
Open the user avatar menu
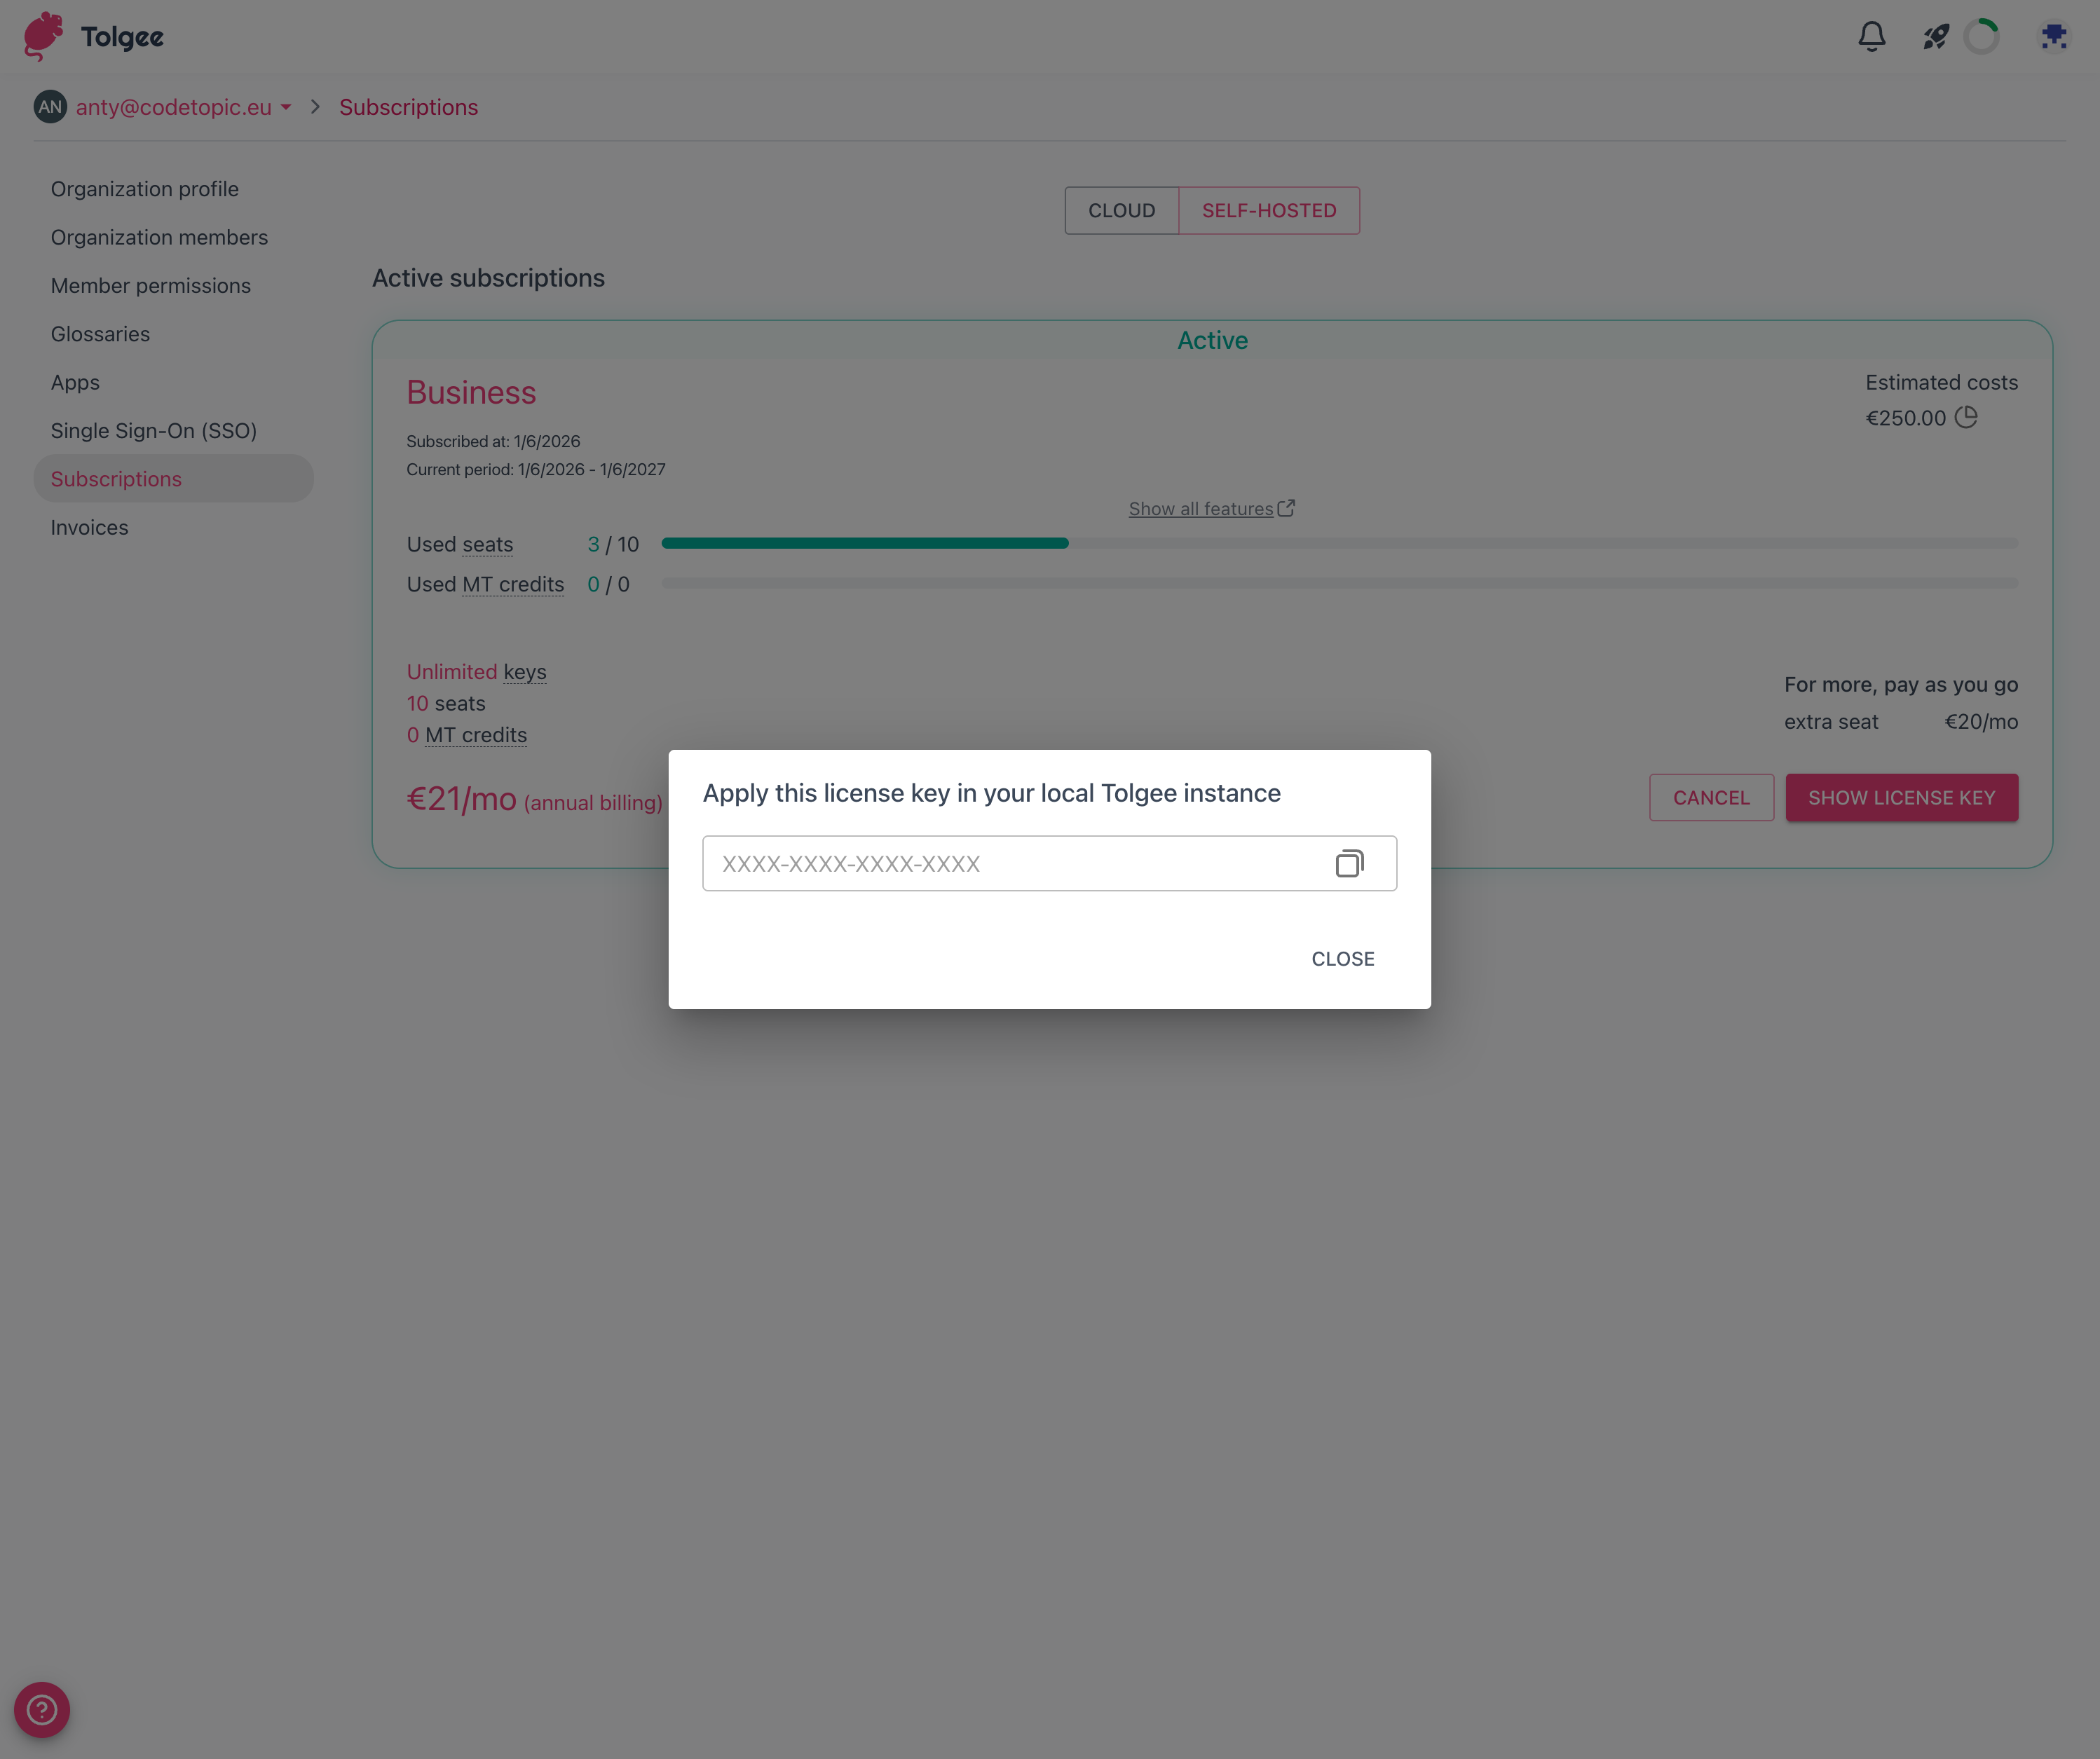[2053, 37]
